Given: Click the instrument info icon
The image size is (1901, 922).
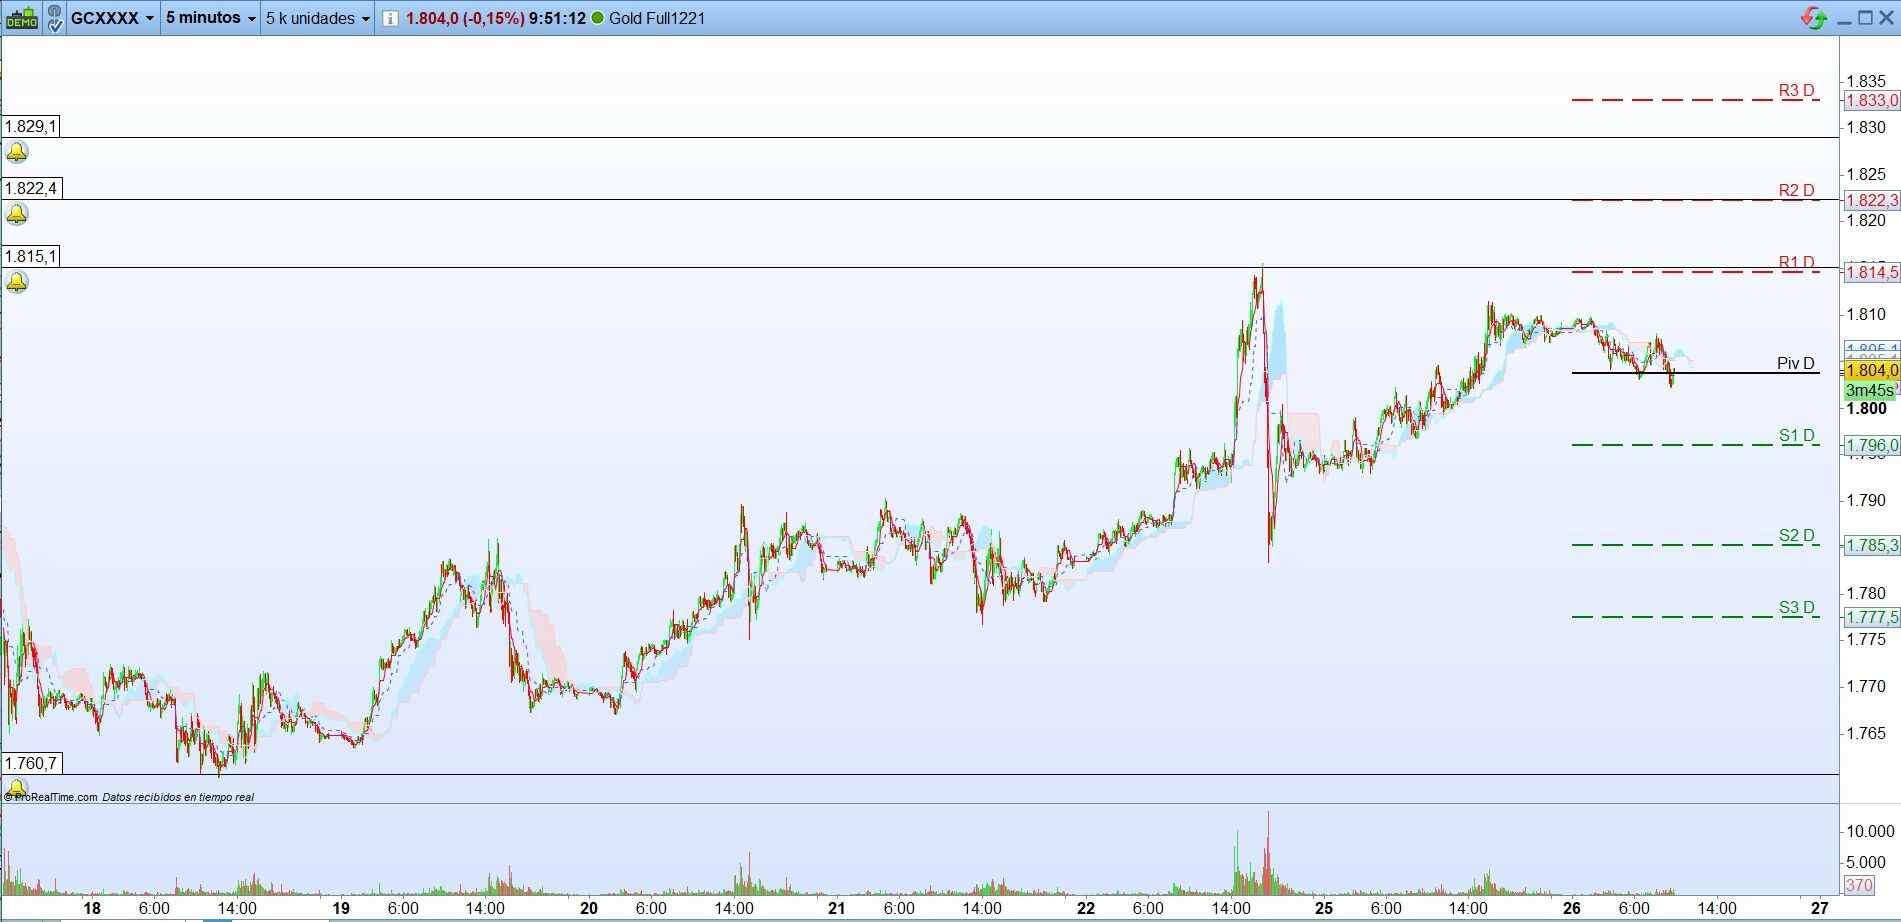Looking at the screenshot, I should point(390,18).
